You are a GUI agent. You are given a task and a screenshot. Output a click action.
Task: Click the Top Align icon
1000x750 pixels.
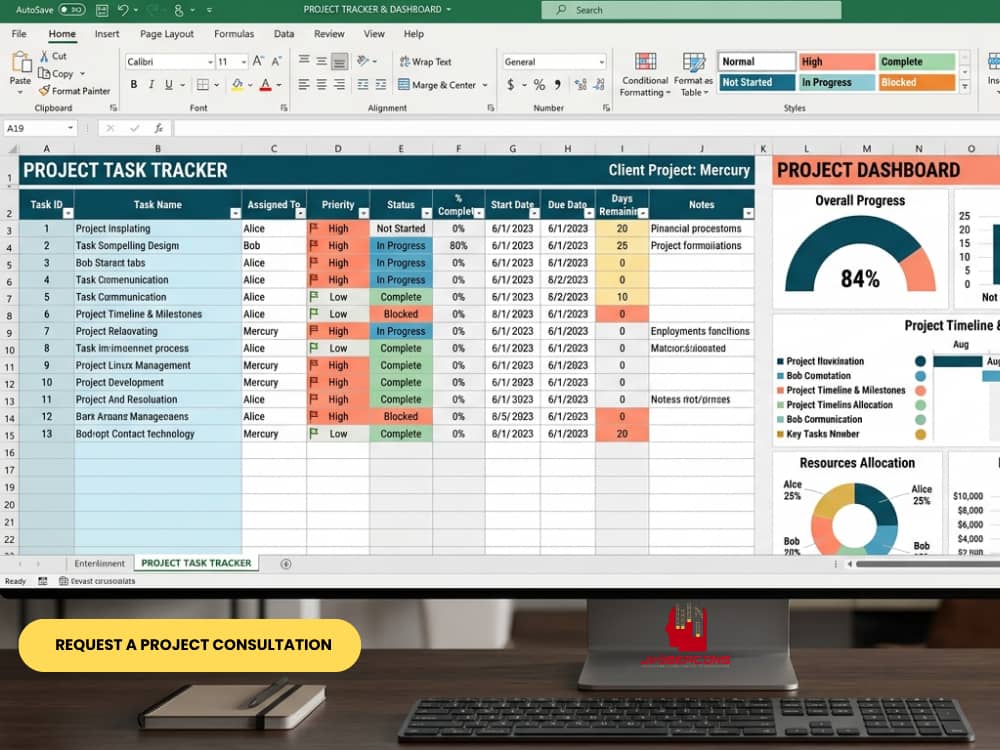pyautogui.click(x=304, y=61)
